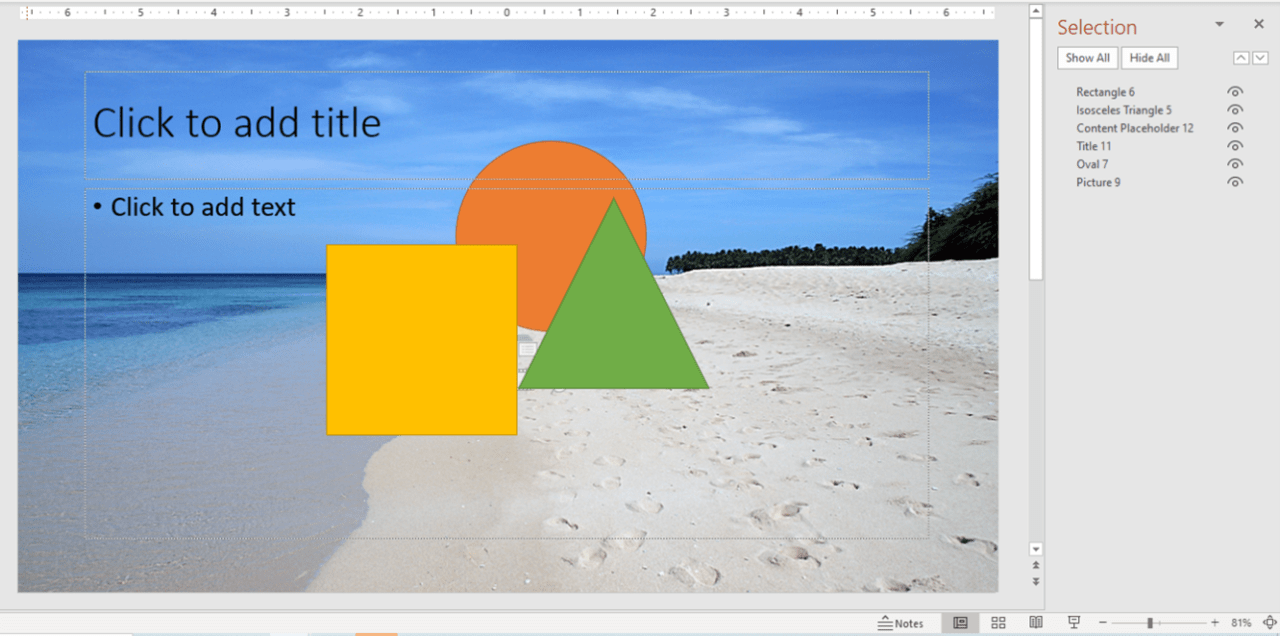
Task: Hide Rectangle 6 using its eye toggle
Action: [1235, 91]
